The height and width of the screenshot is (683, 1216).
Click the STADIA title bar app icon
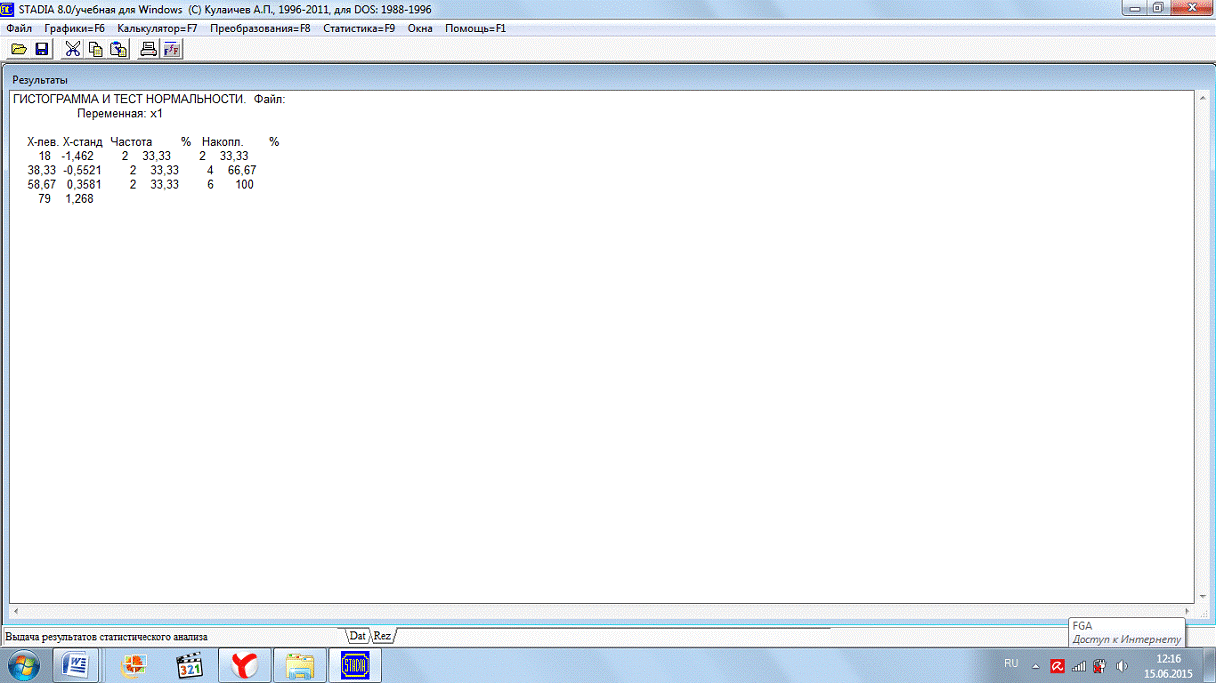pyautogui.click(x=8, y=8)
